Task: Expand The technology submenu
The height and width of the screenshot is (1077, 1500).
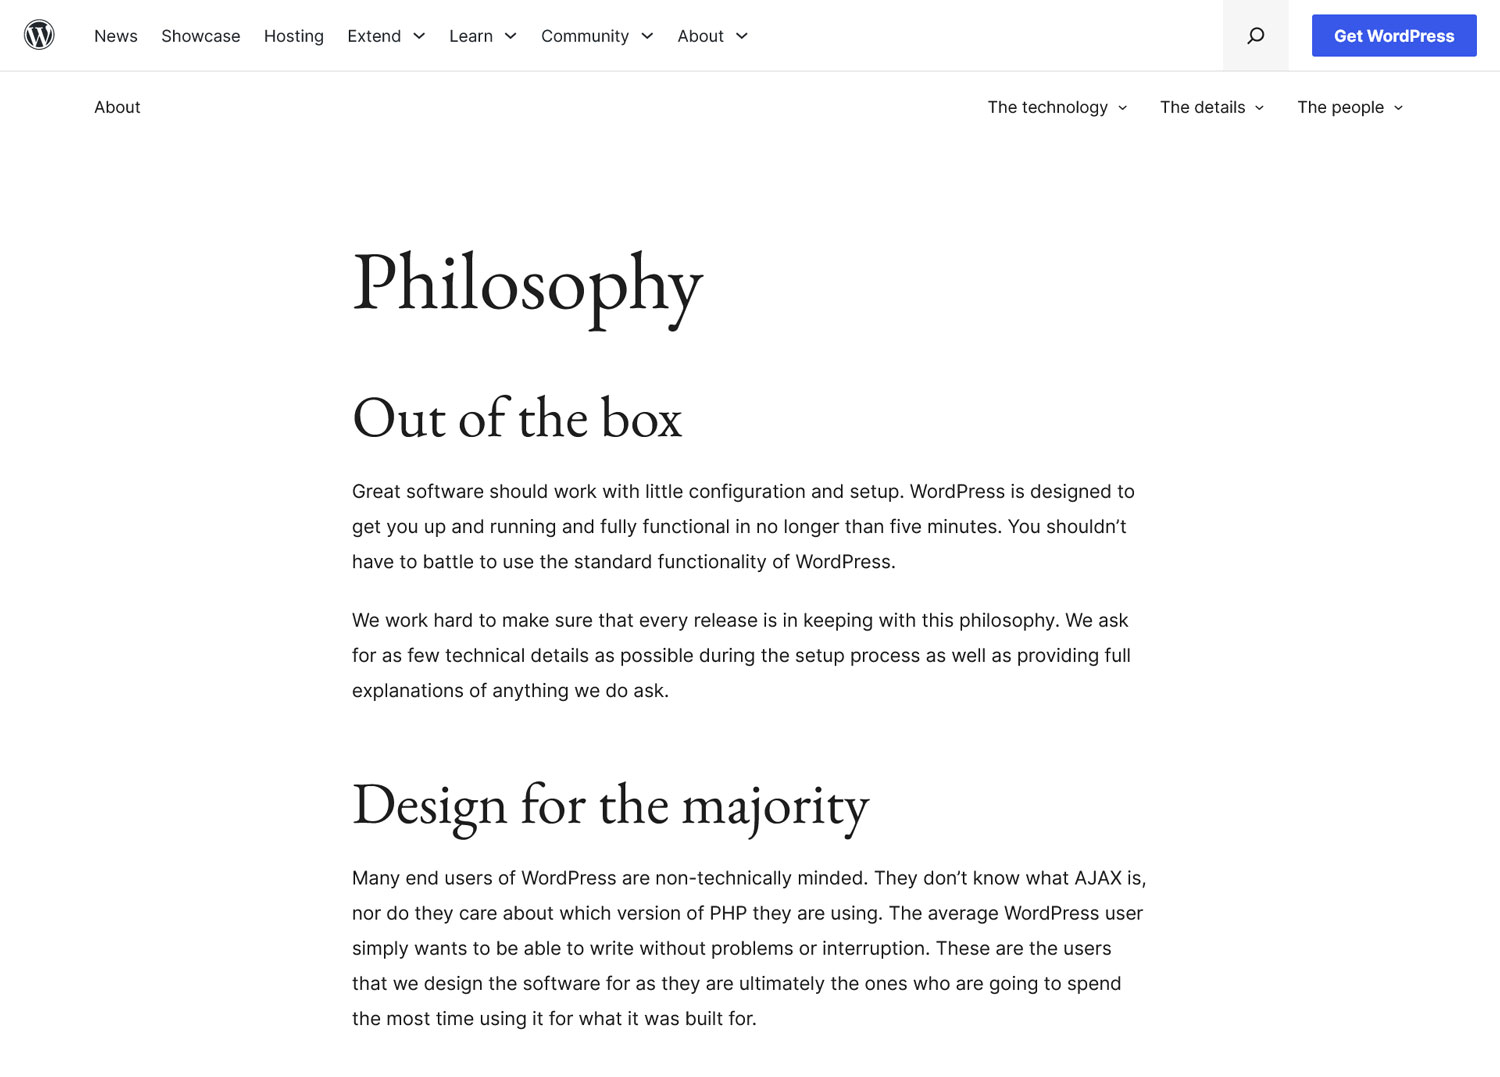Action: (x=1047, y=107)
